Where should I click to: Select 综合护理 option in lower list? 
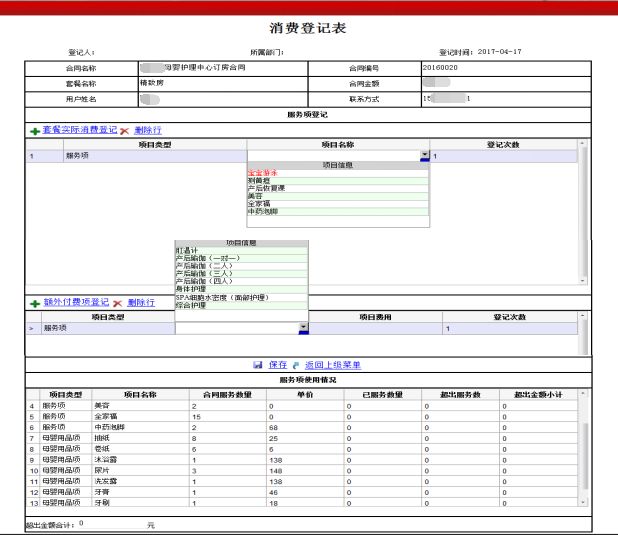tap(241, 306)
